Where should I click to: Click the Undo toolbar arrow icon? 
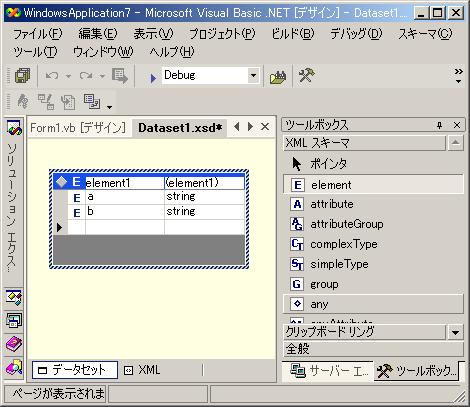click(52, 76)
